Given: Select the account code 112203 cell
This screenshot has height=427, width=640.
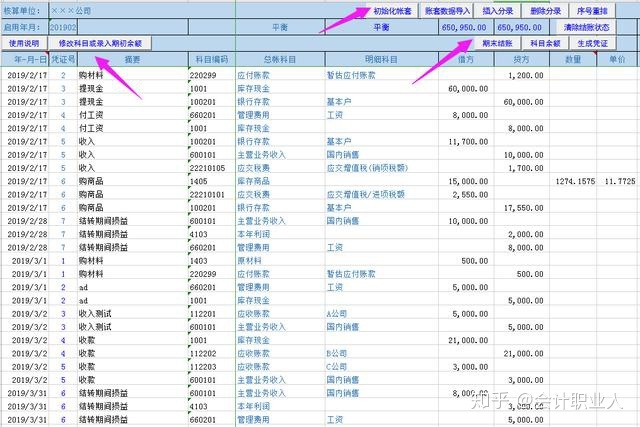Looking at the screenshot, I should point(211,367).
